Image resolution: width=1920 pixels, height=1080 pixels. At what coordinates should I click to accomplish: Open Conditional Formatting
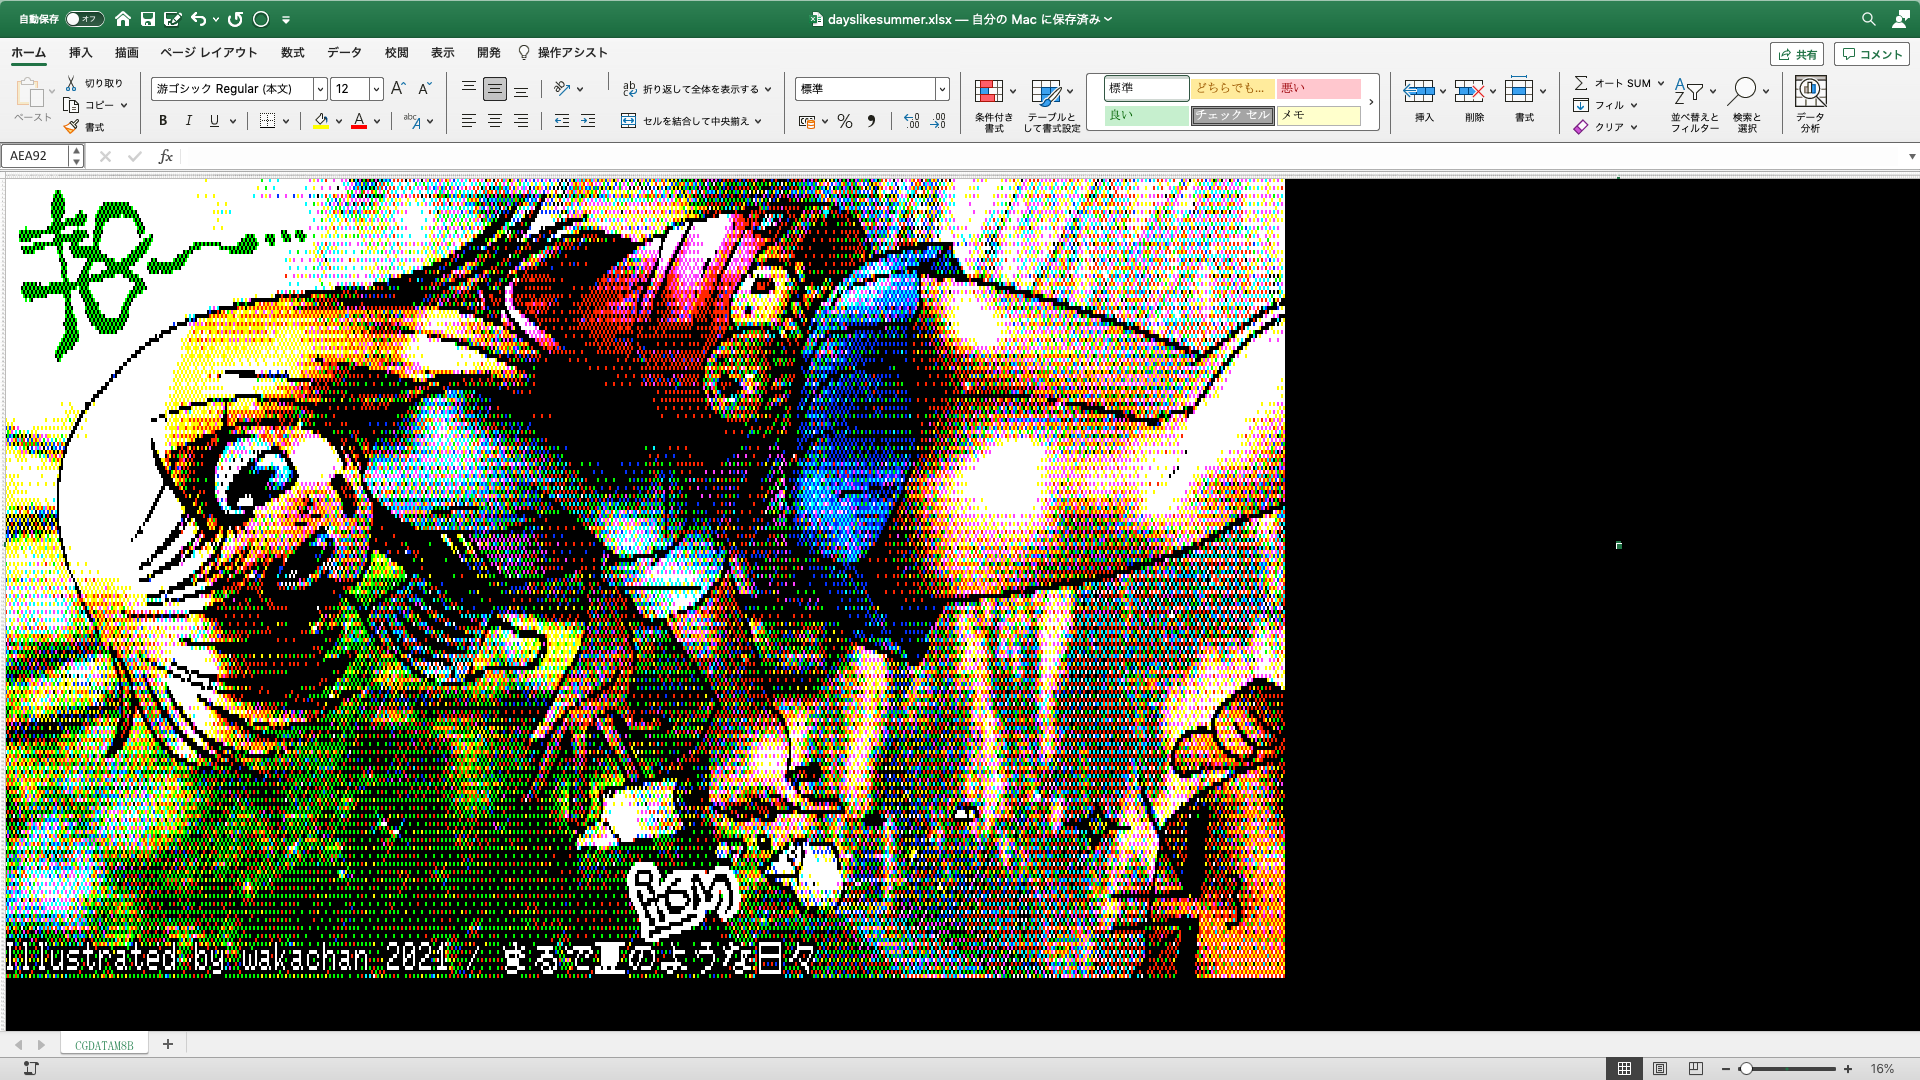tap(994, 104)
